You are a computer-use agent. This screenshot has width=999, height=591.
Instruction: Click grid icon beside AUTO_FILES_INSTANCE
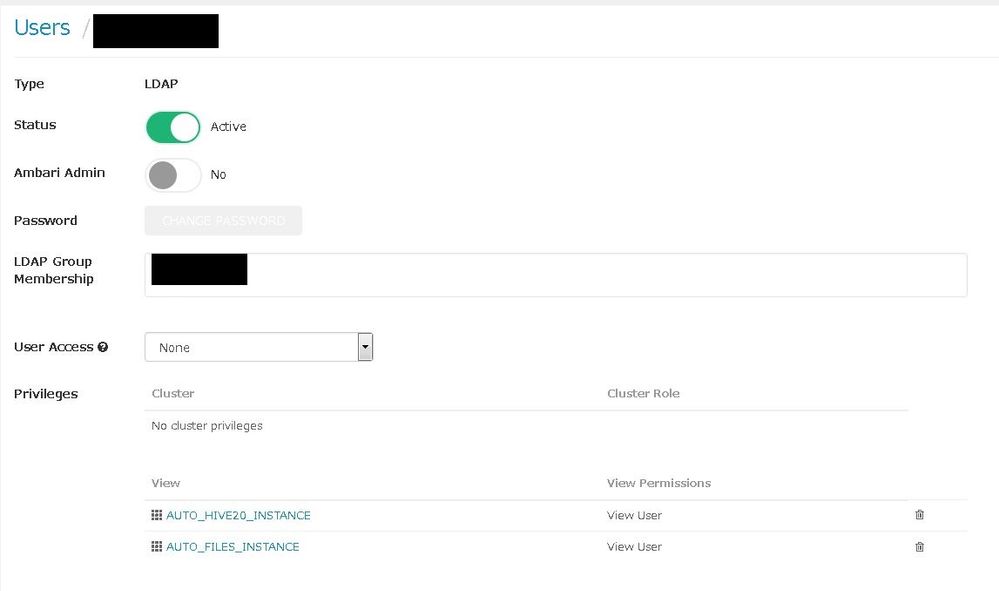click(x=156, y=547)
